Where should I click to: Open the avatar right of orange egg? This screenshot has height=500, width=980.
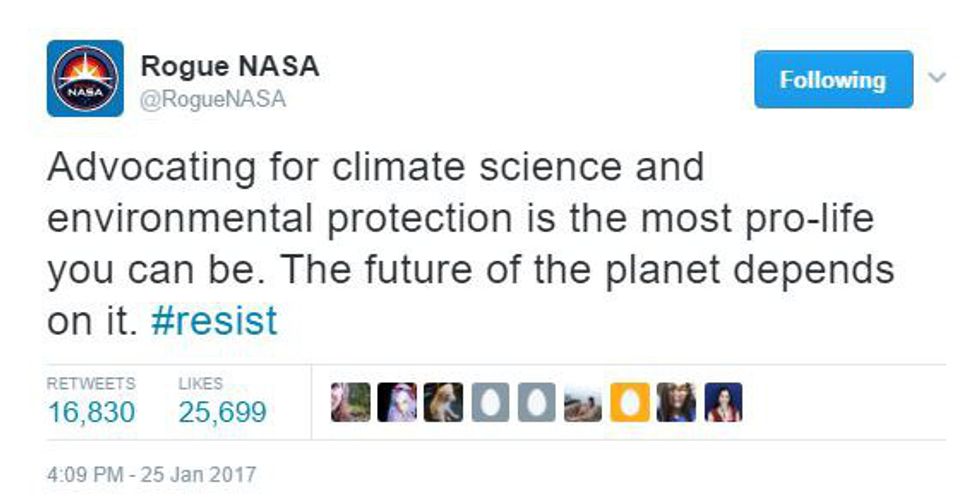point(675,402)
